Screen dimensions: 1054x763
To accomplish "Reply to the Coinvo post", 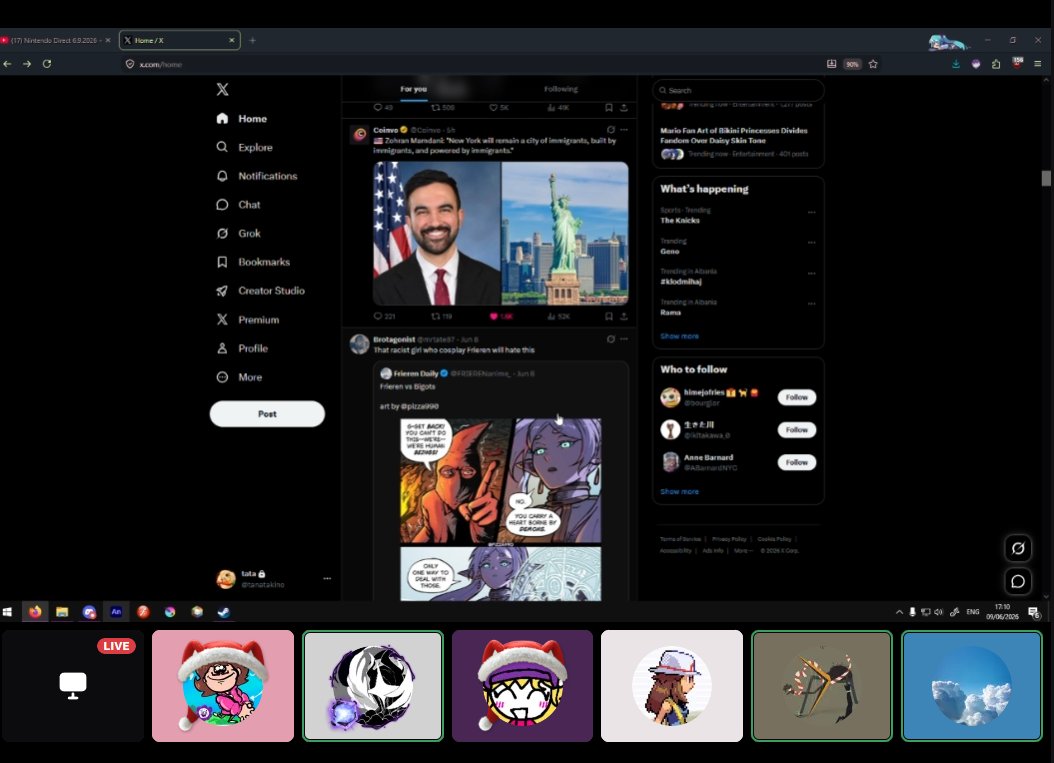I will (384, 316).
